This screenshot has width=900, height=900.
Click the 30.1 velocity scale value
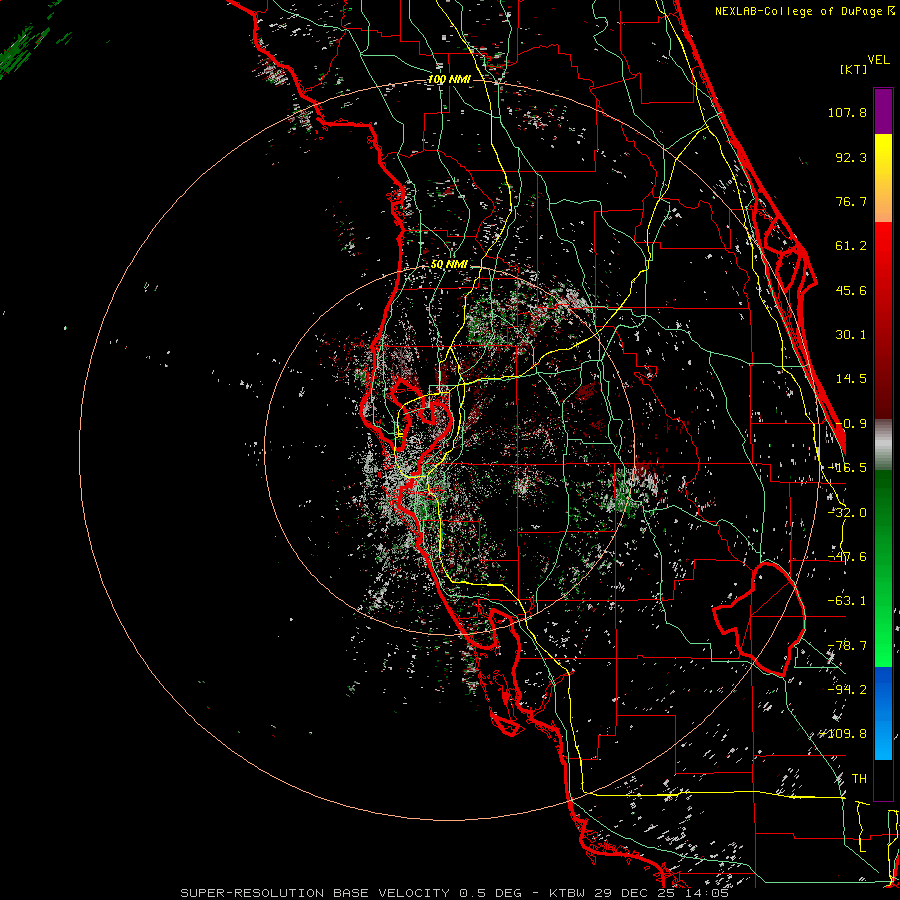(x=851, y=335)
